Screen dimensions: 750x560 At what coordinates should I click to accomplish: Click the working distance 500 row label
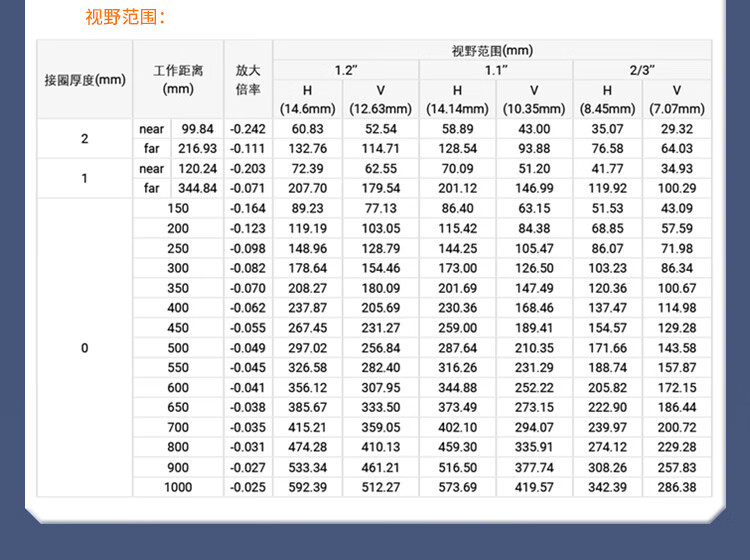178,348
